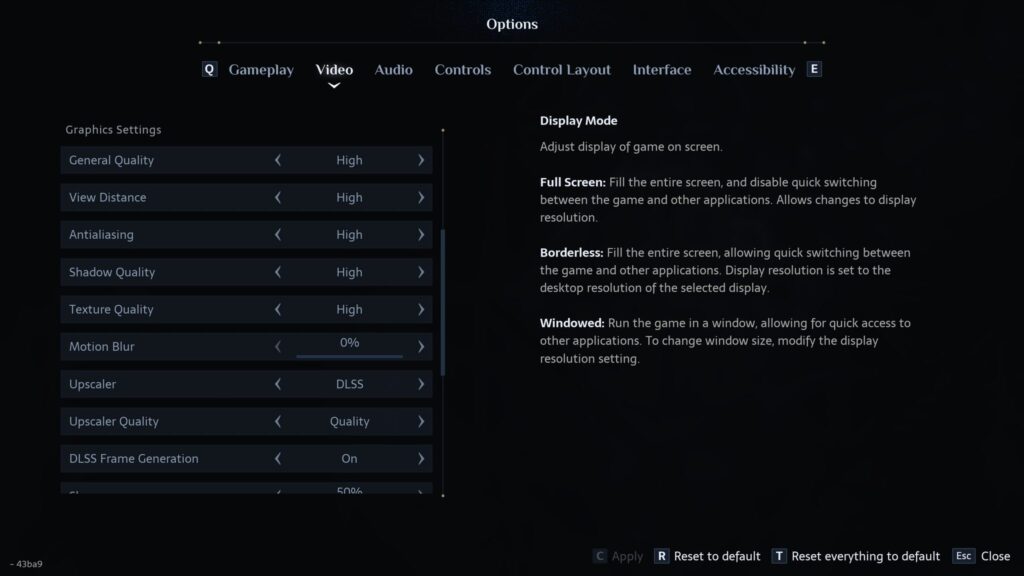This screenshot has width=1024, height=576.
Task: Click right arrow of Antialiasing setting
Action: click(421, 234)
